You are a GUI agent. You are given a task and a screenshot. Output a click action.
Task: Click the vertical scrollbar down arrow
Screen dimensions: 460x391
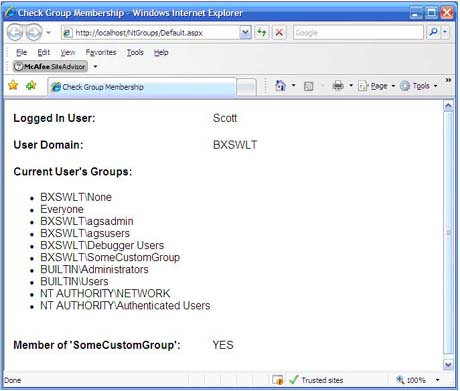[448, 365]
